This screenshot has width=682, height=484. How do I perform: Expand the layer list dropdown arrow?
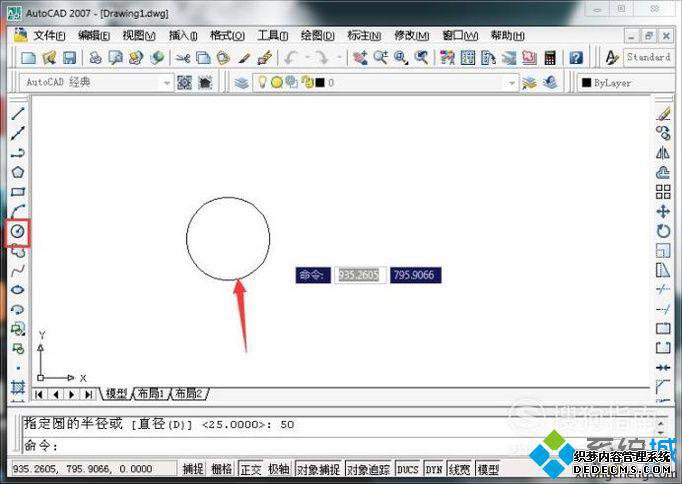point(512,83)
